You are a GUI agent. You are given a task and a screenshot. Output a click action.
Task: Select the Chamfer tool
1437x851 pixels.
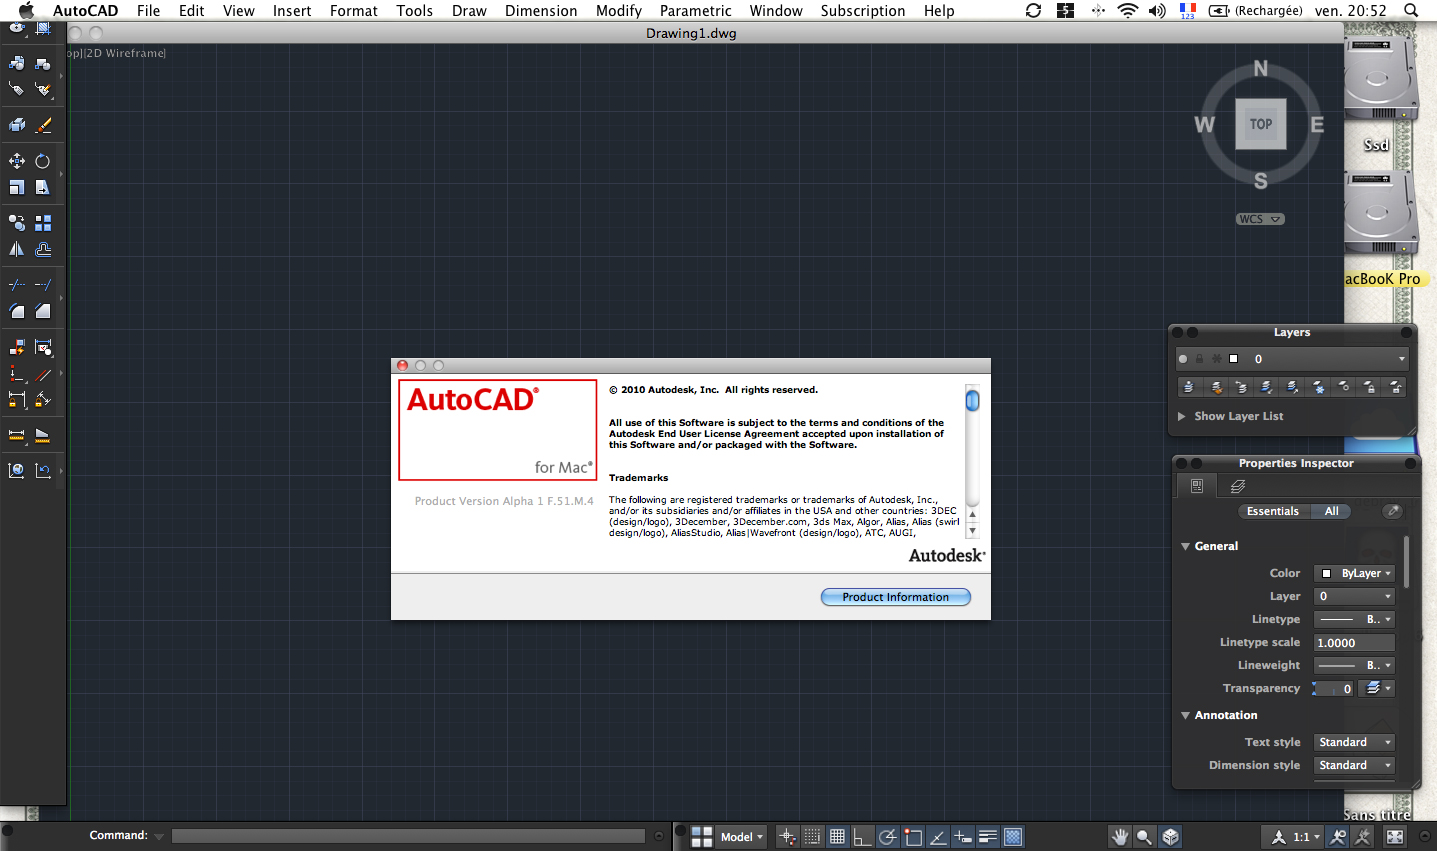point(43,311)
